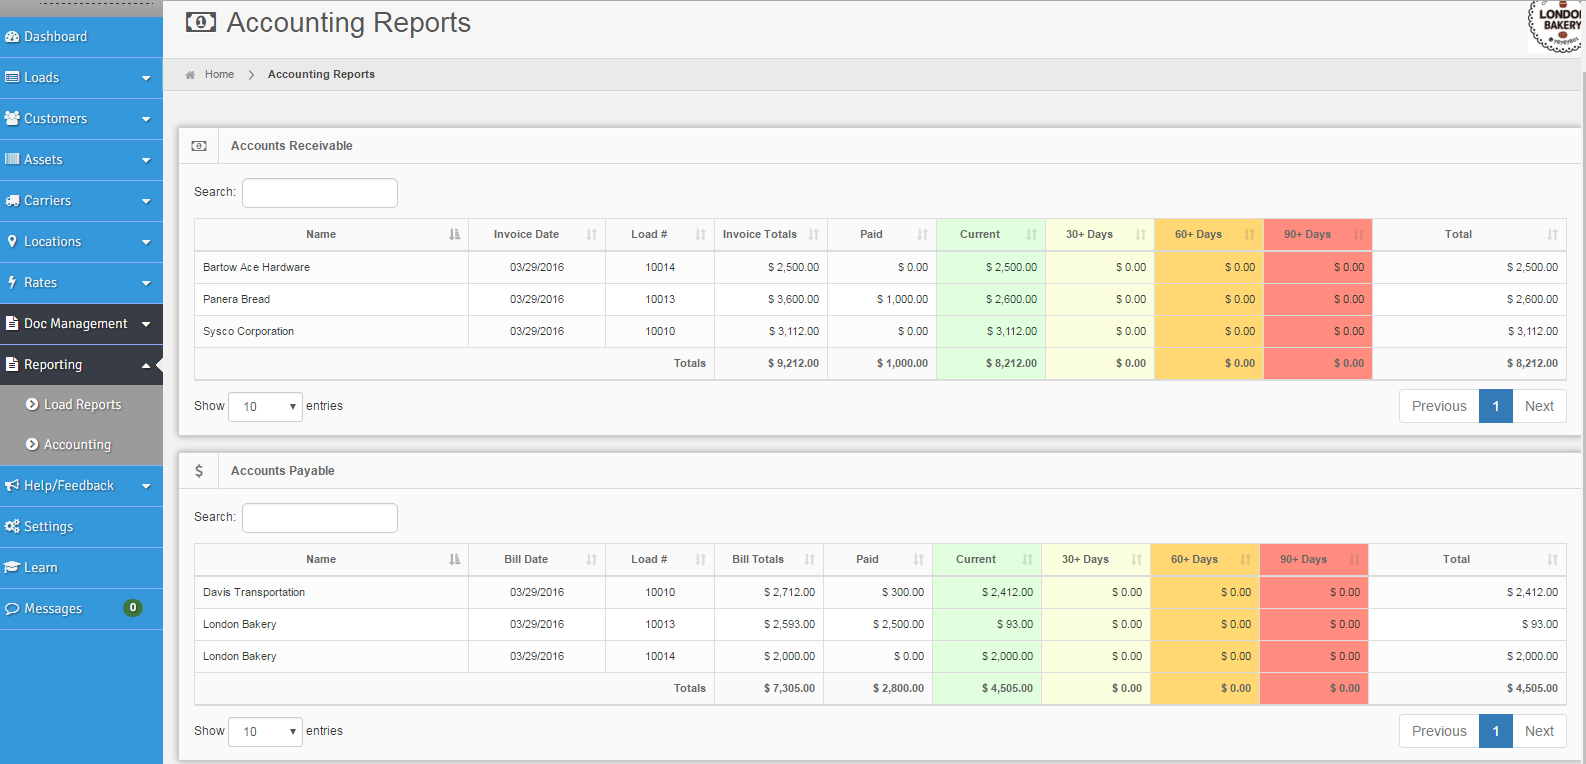Select the Accounting submenu item
This screenshot has height=764, width=1586.
(77, 445)
